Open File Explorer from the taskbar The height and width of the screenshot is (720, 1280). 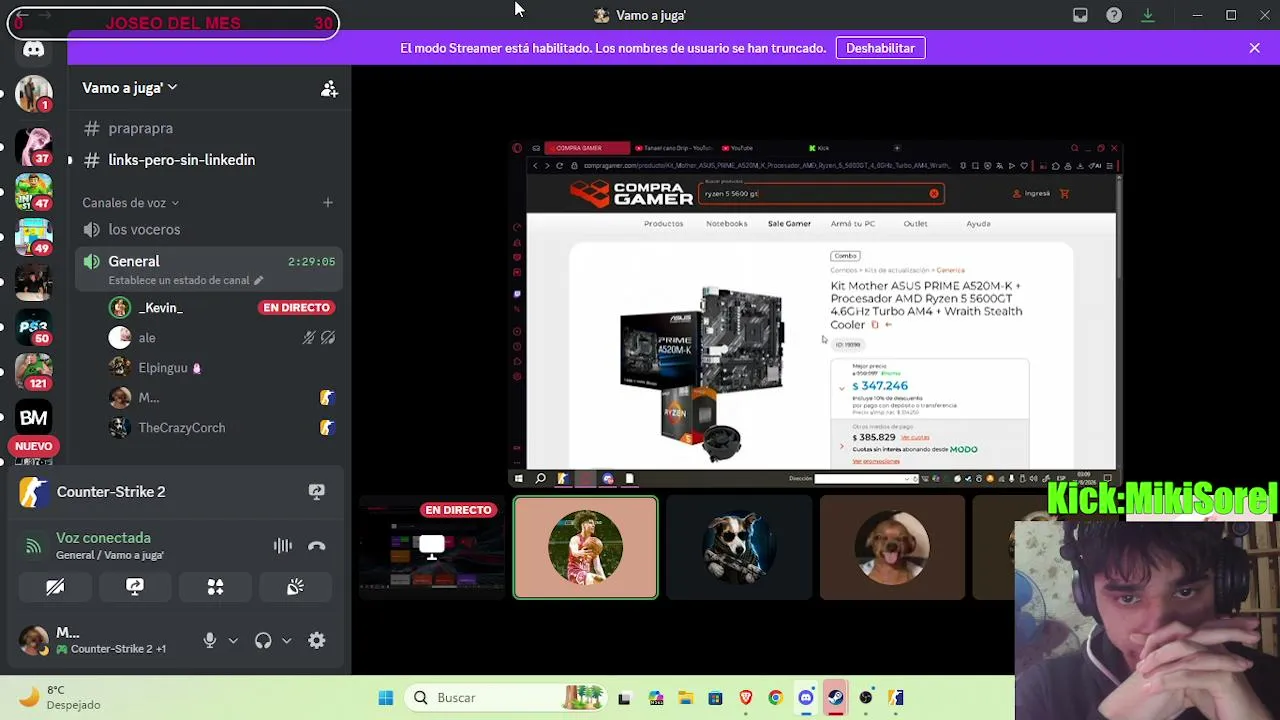point(686,698)
